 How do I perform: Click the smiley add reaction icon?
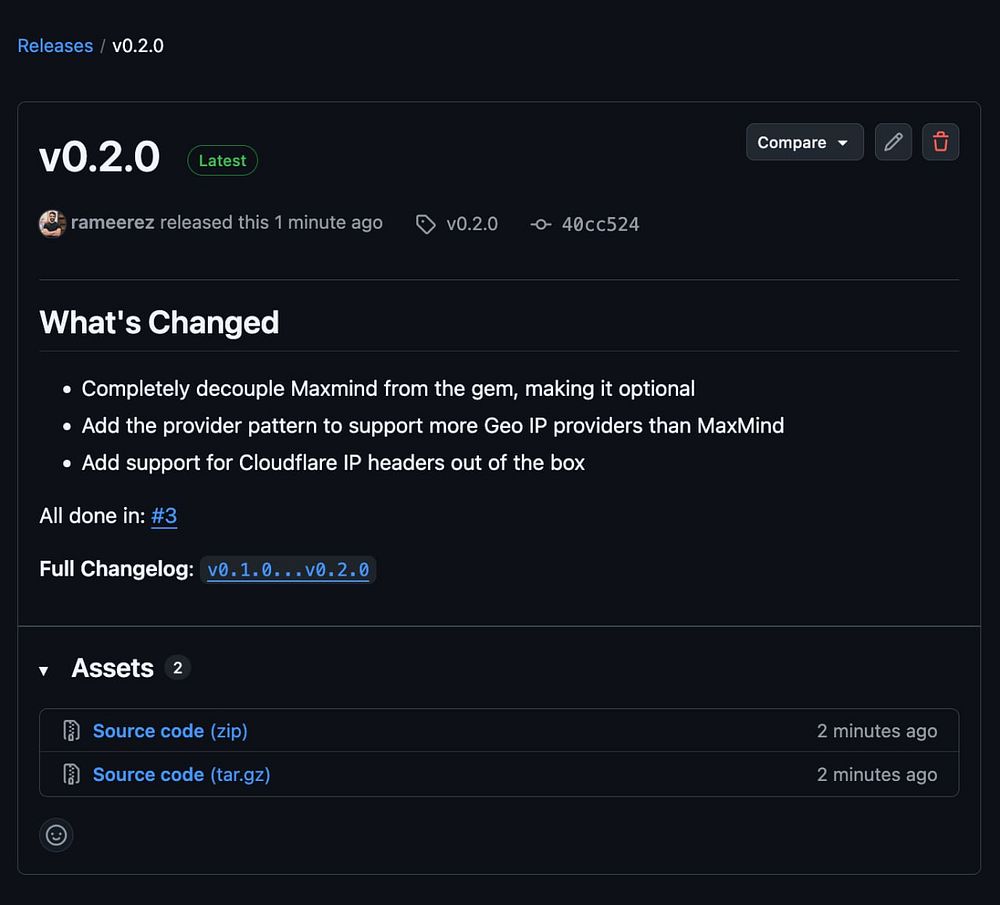56,835
